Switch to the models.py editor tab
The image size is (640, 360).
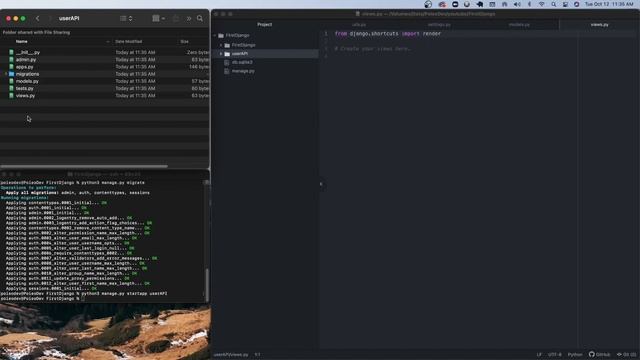pyautogui.click(x=519, y=24)
